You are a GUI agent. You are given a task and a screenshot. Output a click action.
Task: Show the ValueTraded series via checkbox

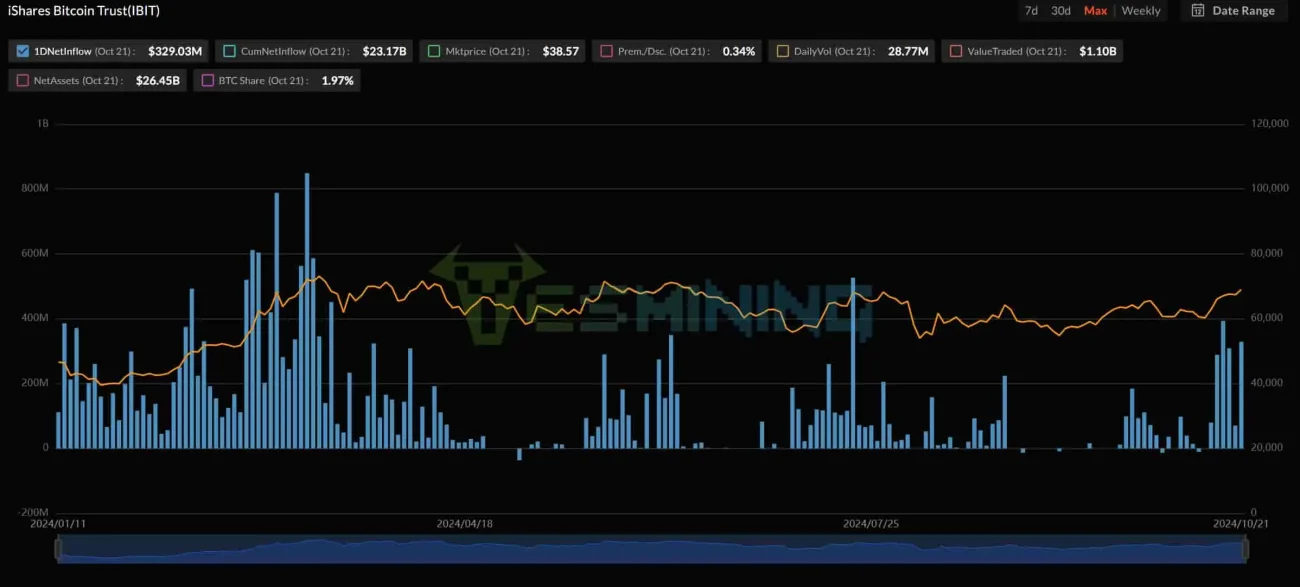956,51
